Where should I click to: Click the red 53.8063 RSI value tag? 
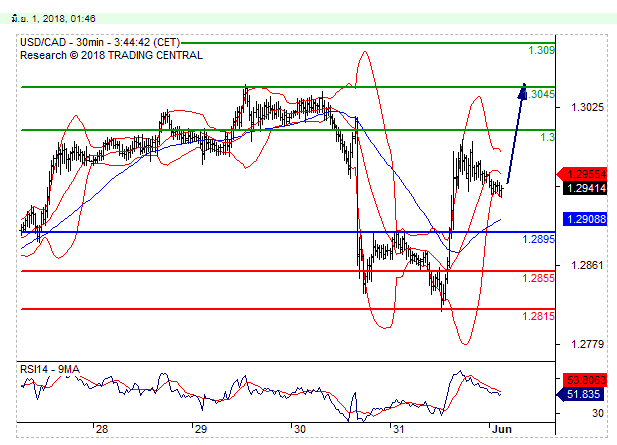coord(585,380)
